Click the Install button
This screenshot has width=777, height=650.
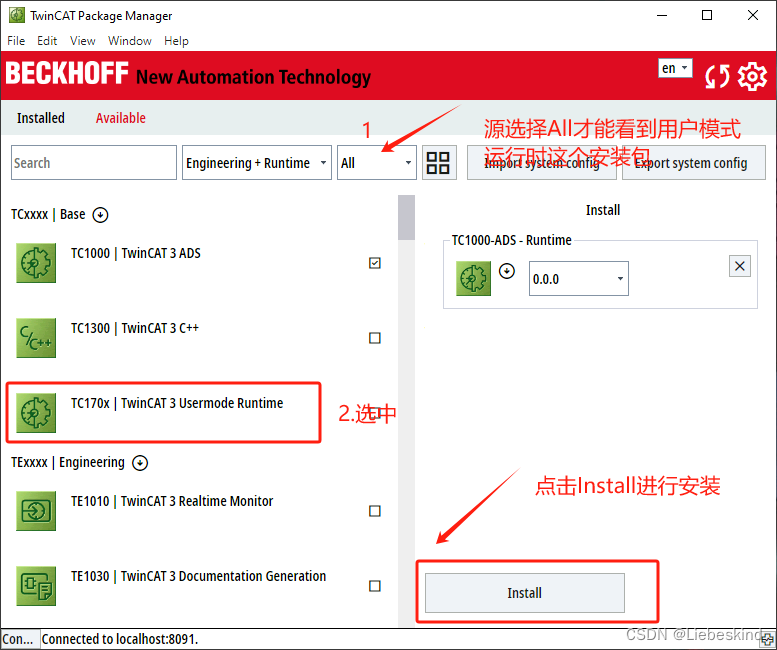tap(525, 593)
